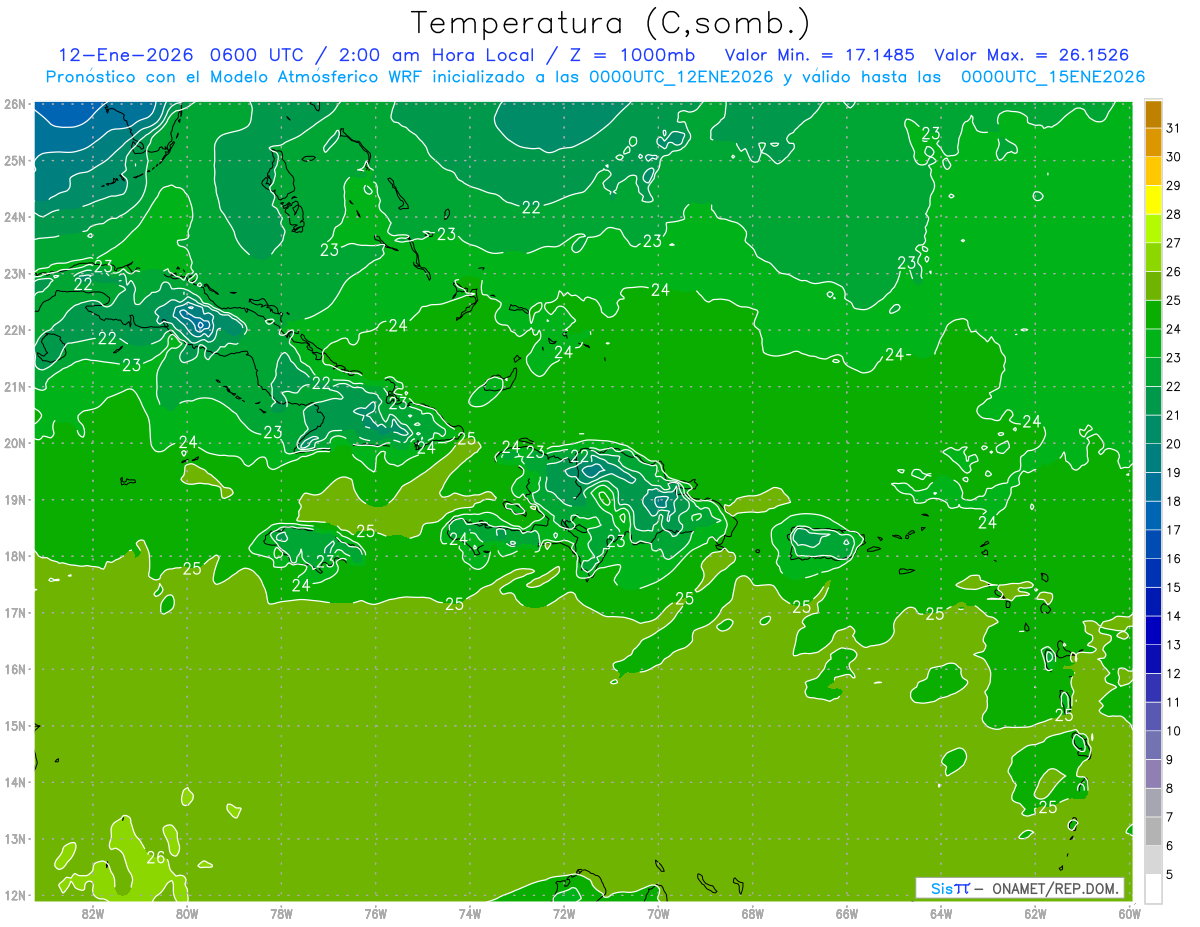The image size is (1200, 927).
Task: Click the "82W" longitude axis label
Action: (92, 913)
